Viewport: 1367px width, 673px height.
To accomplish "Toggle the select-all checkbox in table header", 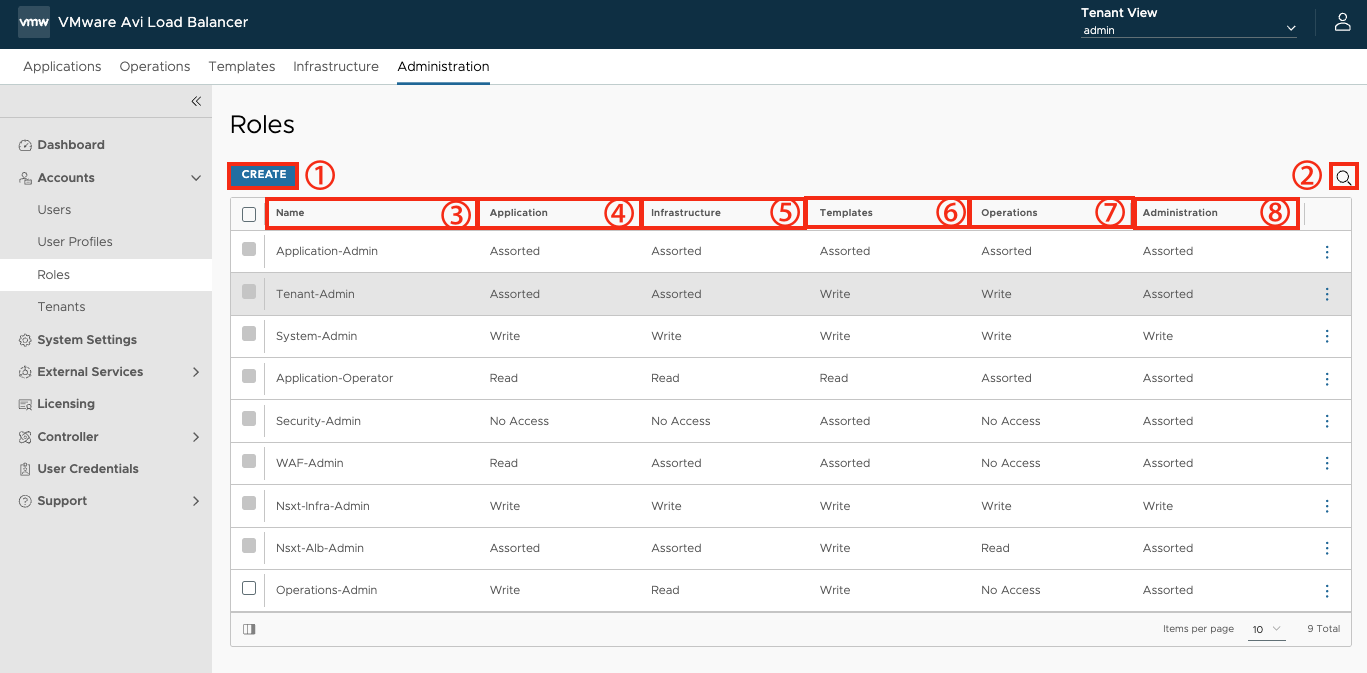I will pyautogui.click(x=249, y=214).
